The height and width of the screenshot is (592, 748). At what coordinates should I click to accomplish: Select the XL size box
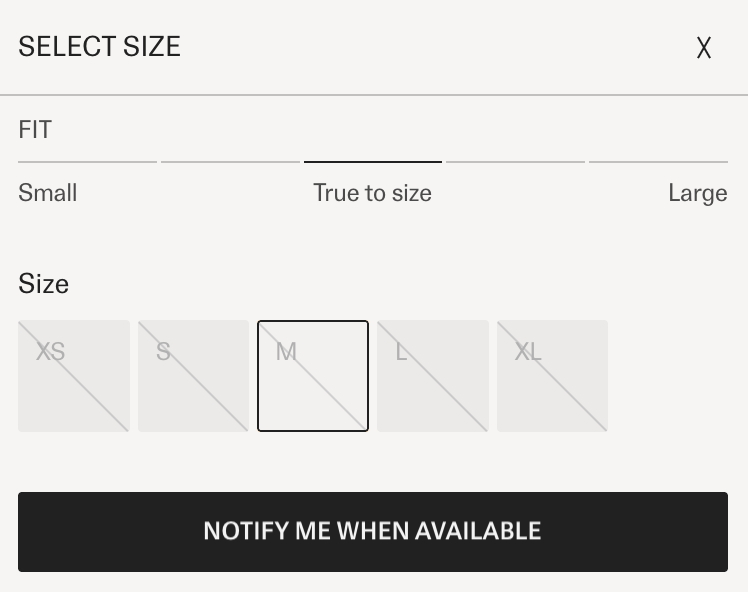tap(552, 376)
